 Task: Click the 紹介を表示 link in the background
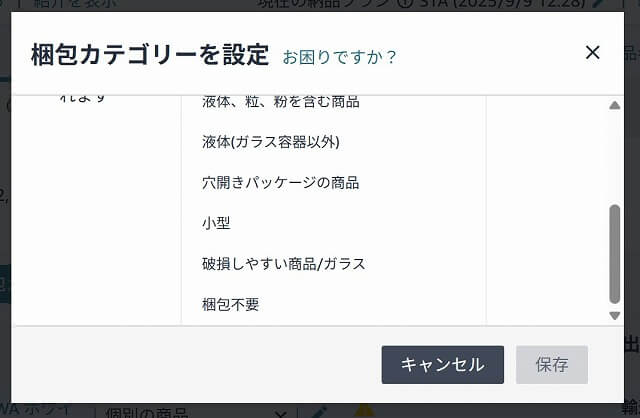pyautogui.click(x=74, y=4)
